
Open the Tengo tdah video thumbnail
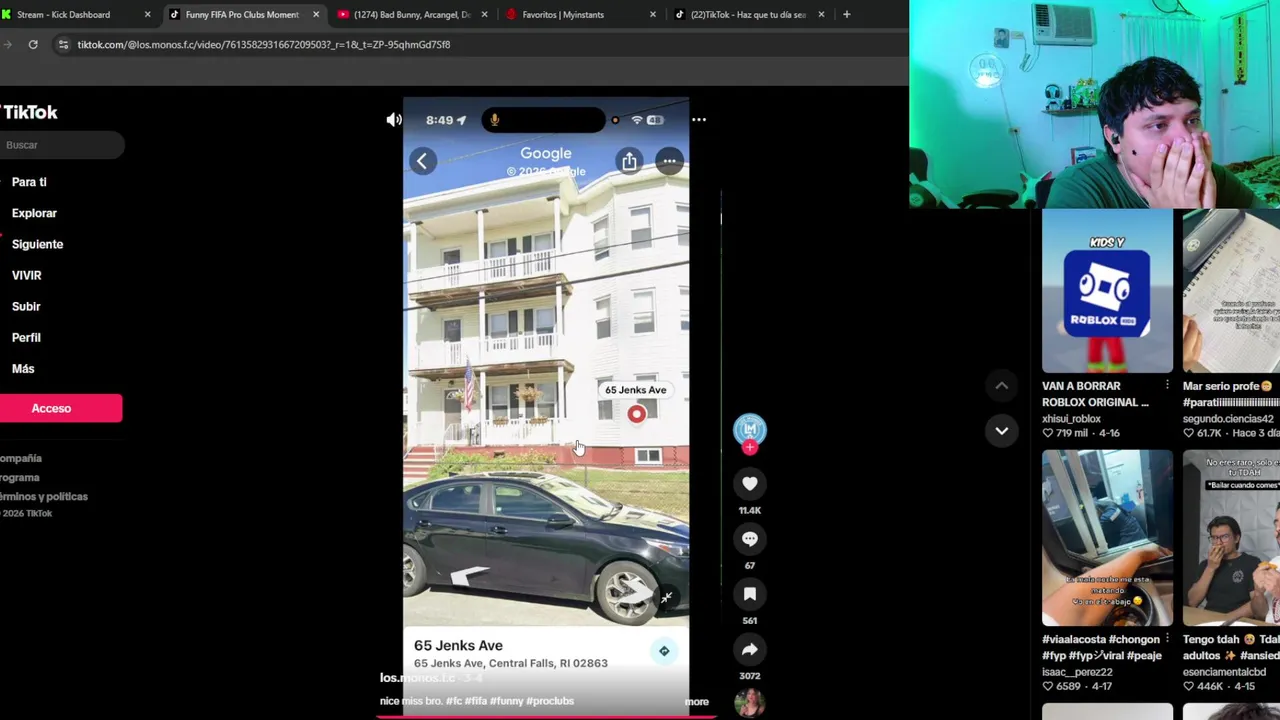[x=1231, y=538]
